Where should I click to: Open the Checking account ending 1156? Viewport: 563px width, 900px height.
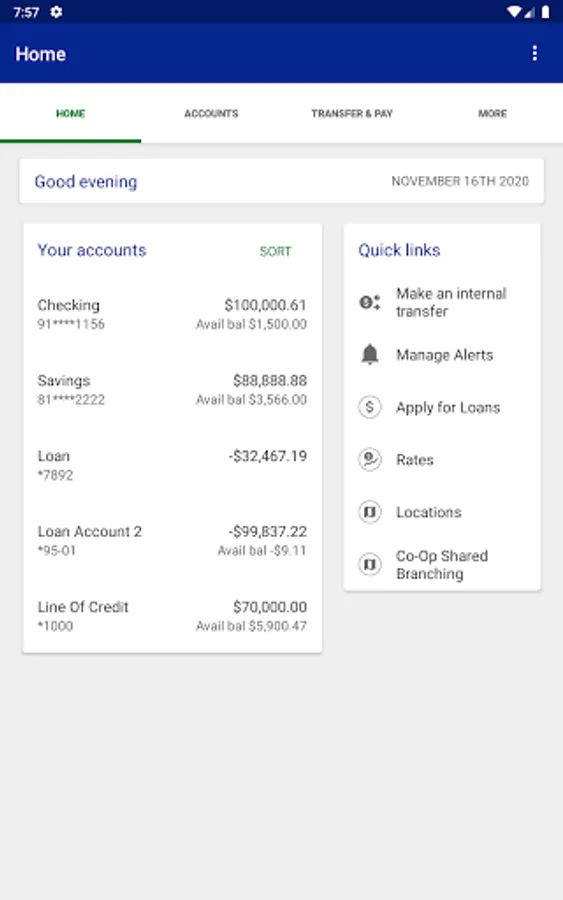[x=172, y=314]
